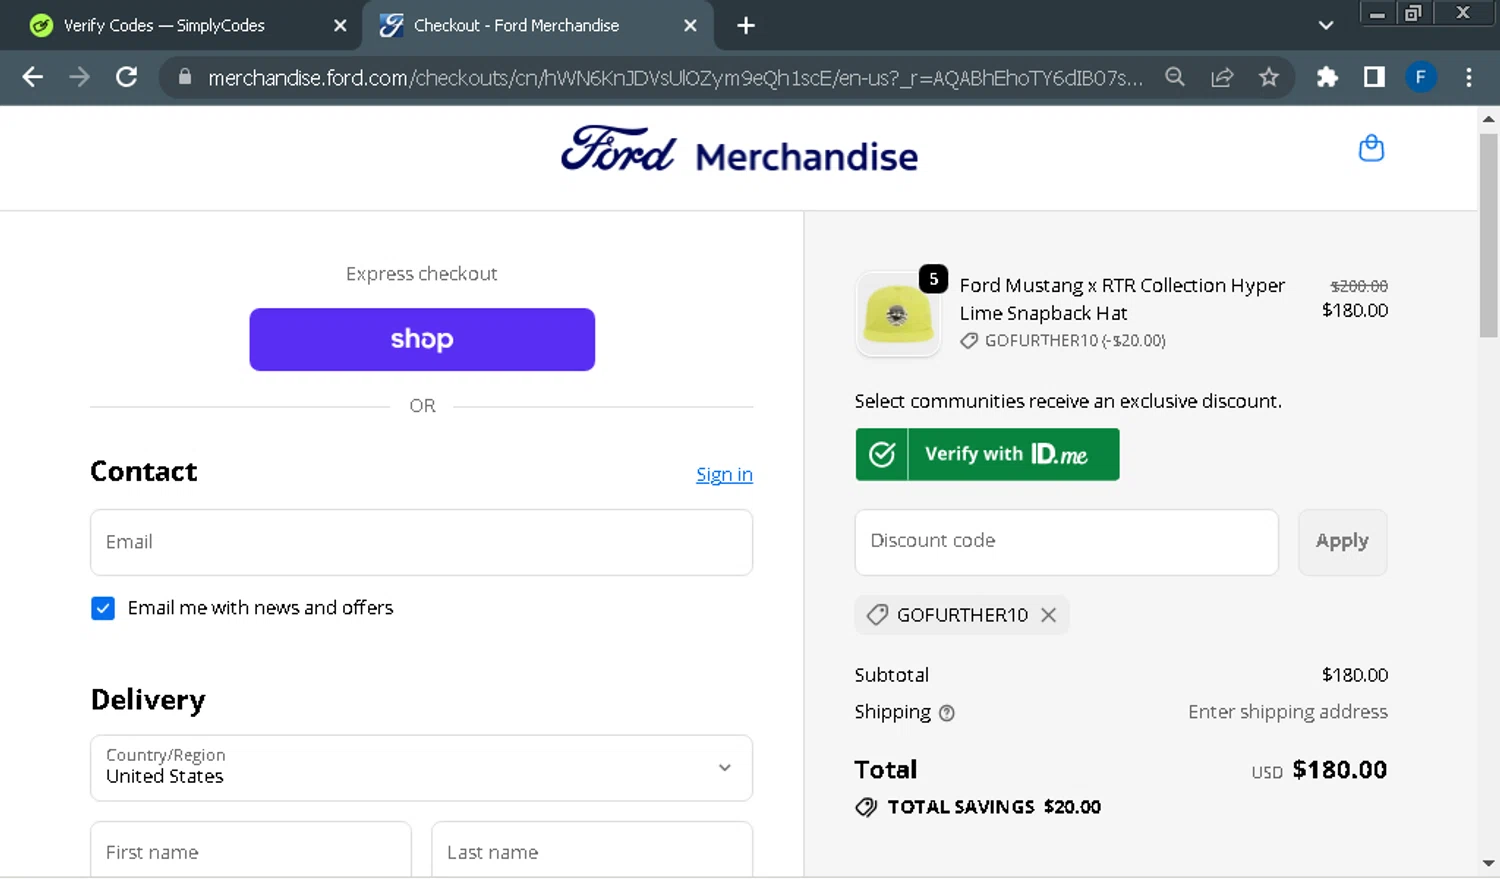Remove the GOFURTHER10 discount code
Screen dimensions: 1500x879
1048,615
